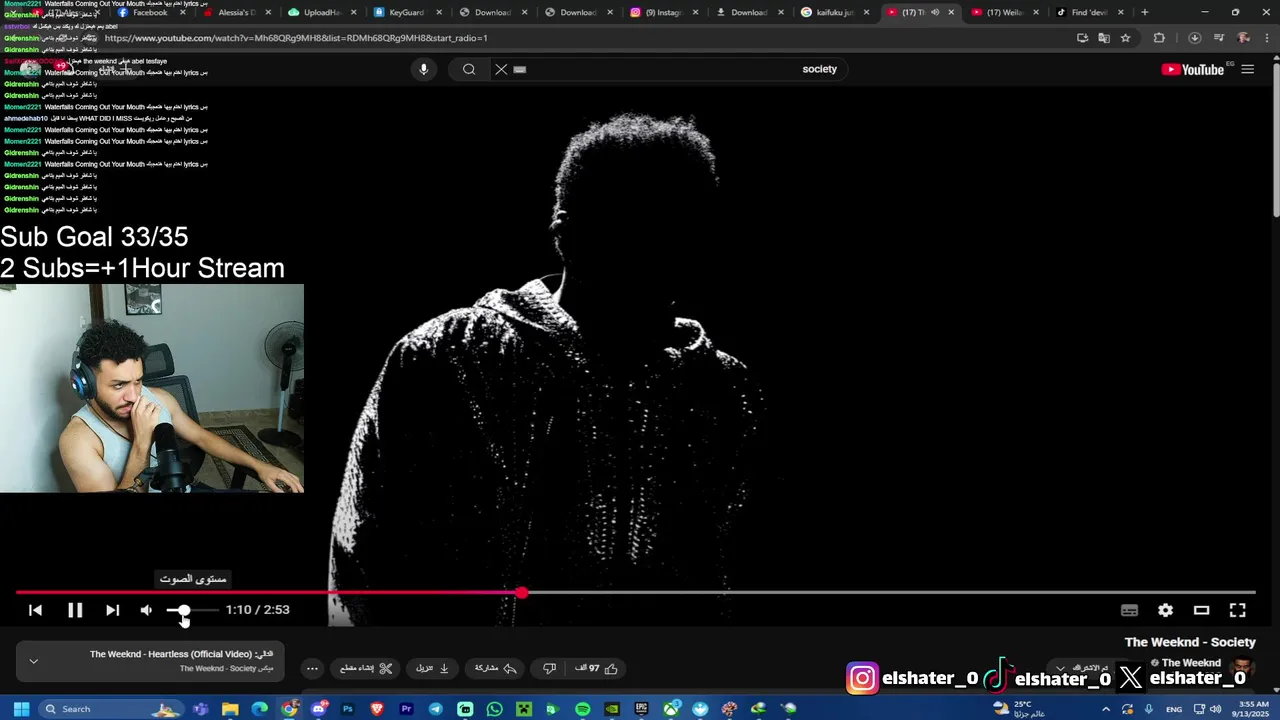Mute the playing tab's audio icon

(934, 12)
